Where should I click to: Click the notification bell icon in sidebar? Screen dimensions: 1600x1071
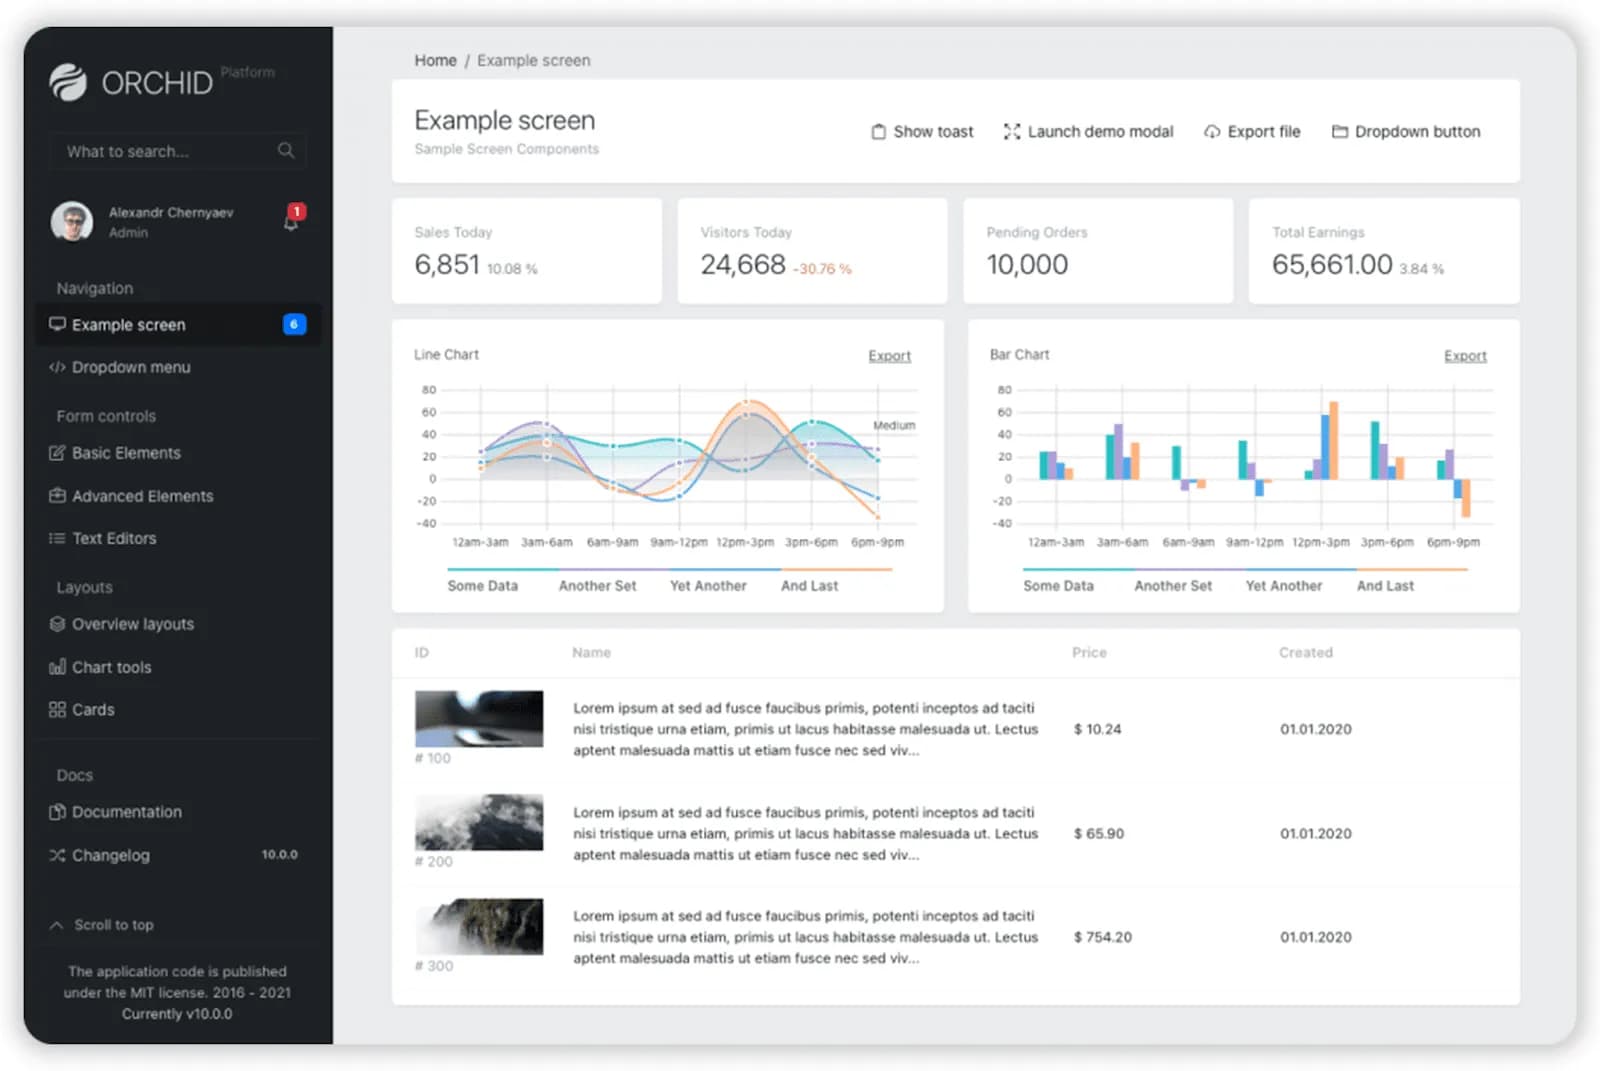(x=291, y=219)
